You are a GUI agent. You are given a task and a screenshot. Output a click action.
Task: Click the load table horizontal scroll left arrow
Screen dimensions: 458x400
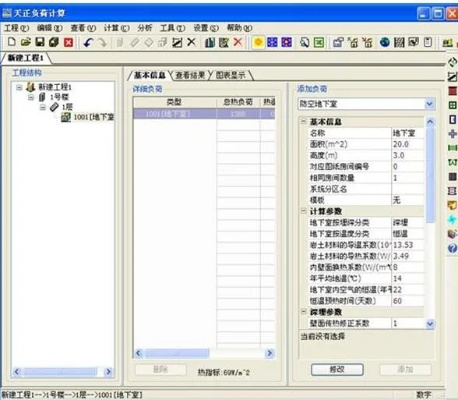[x=139, y=353]
